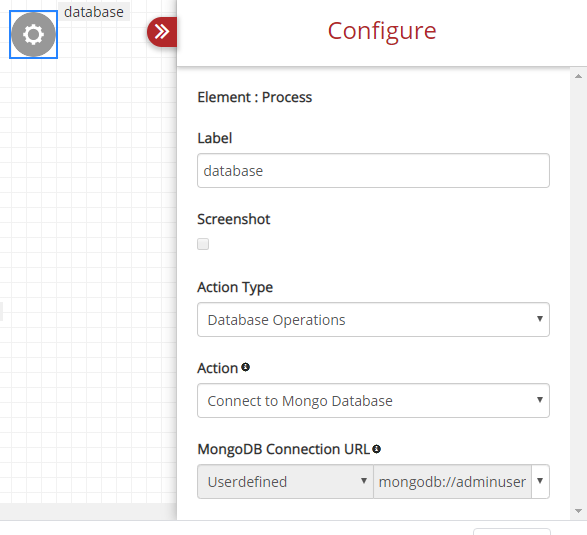Expand the Connect to Mongo Database dropdown

[x=373, y=400]
